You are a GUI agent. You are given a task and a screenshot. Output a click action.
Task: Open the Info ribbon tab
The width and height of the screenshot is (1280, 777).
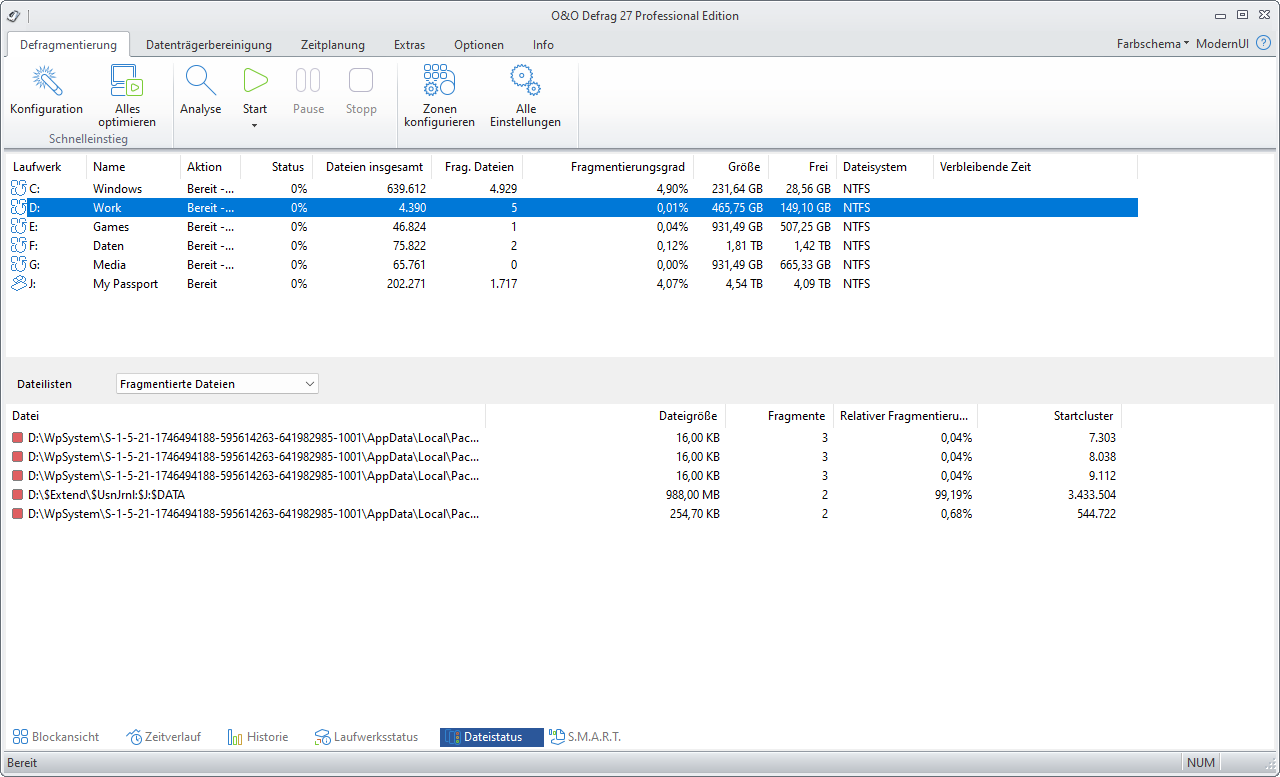(543, 45)
